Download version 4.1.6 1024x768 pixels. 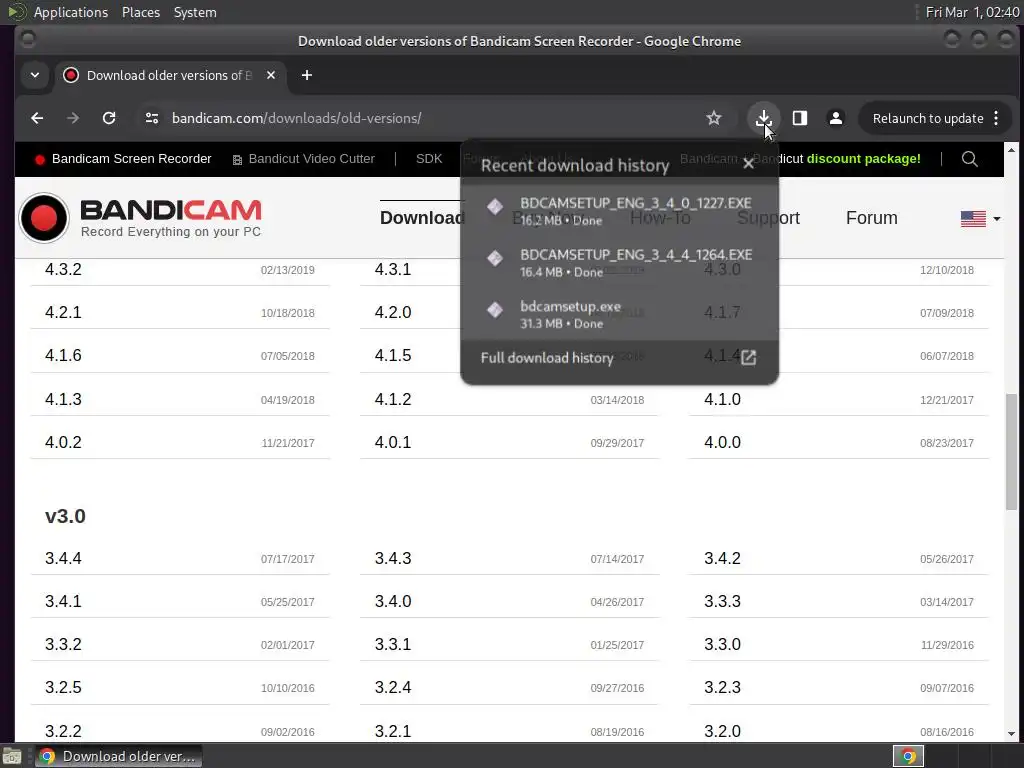point(63,355)
